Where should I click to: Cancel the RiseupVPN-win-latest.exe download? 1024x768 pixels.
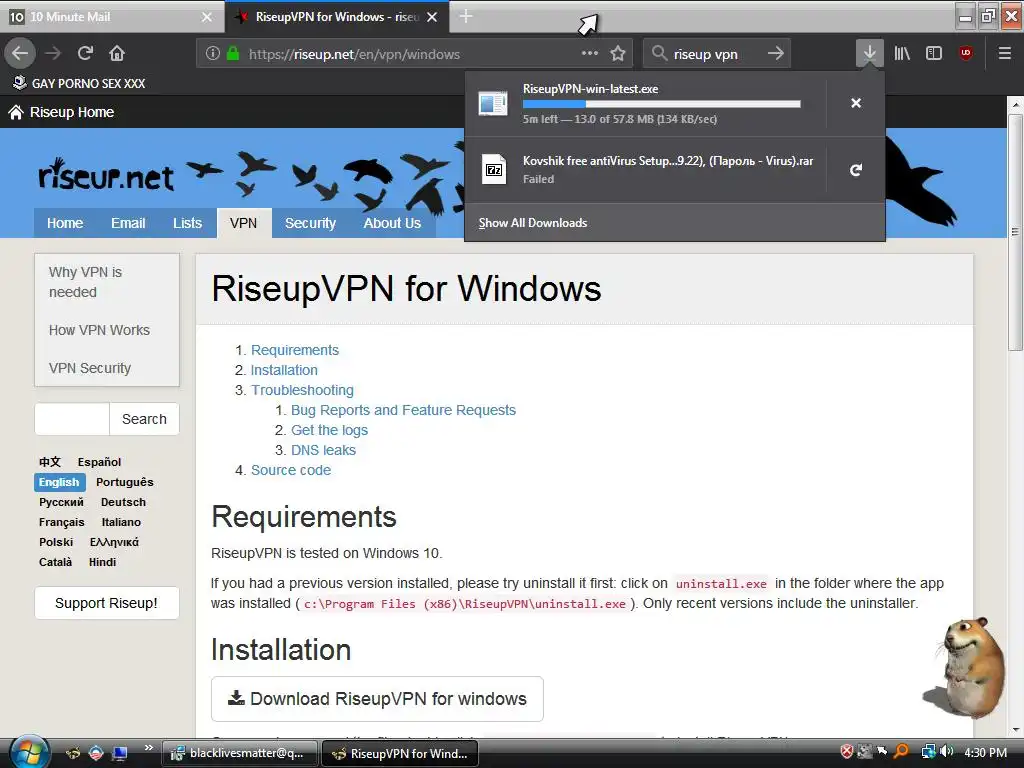click(x=856, y=103)
